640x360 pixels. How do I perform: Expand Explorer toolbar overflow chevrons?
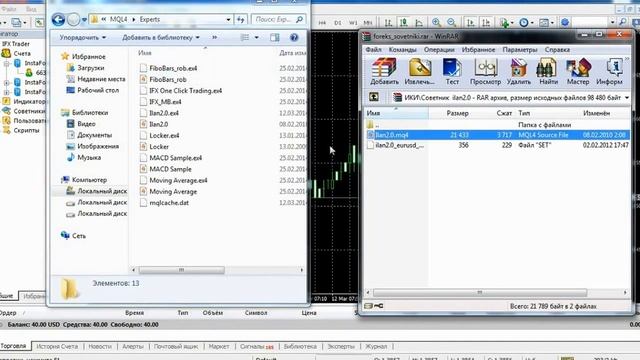click(215, 38)
